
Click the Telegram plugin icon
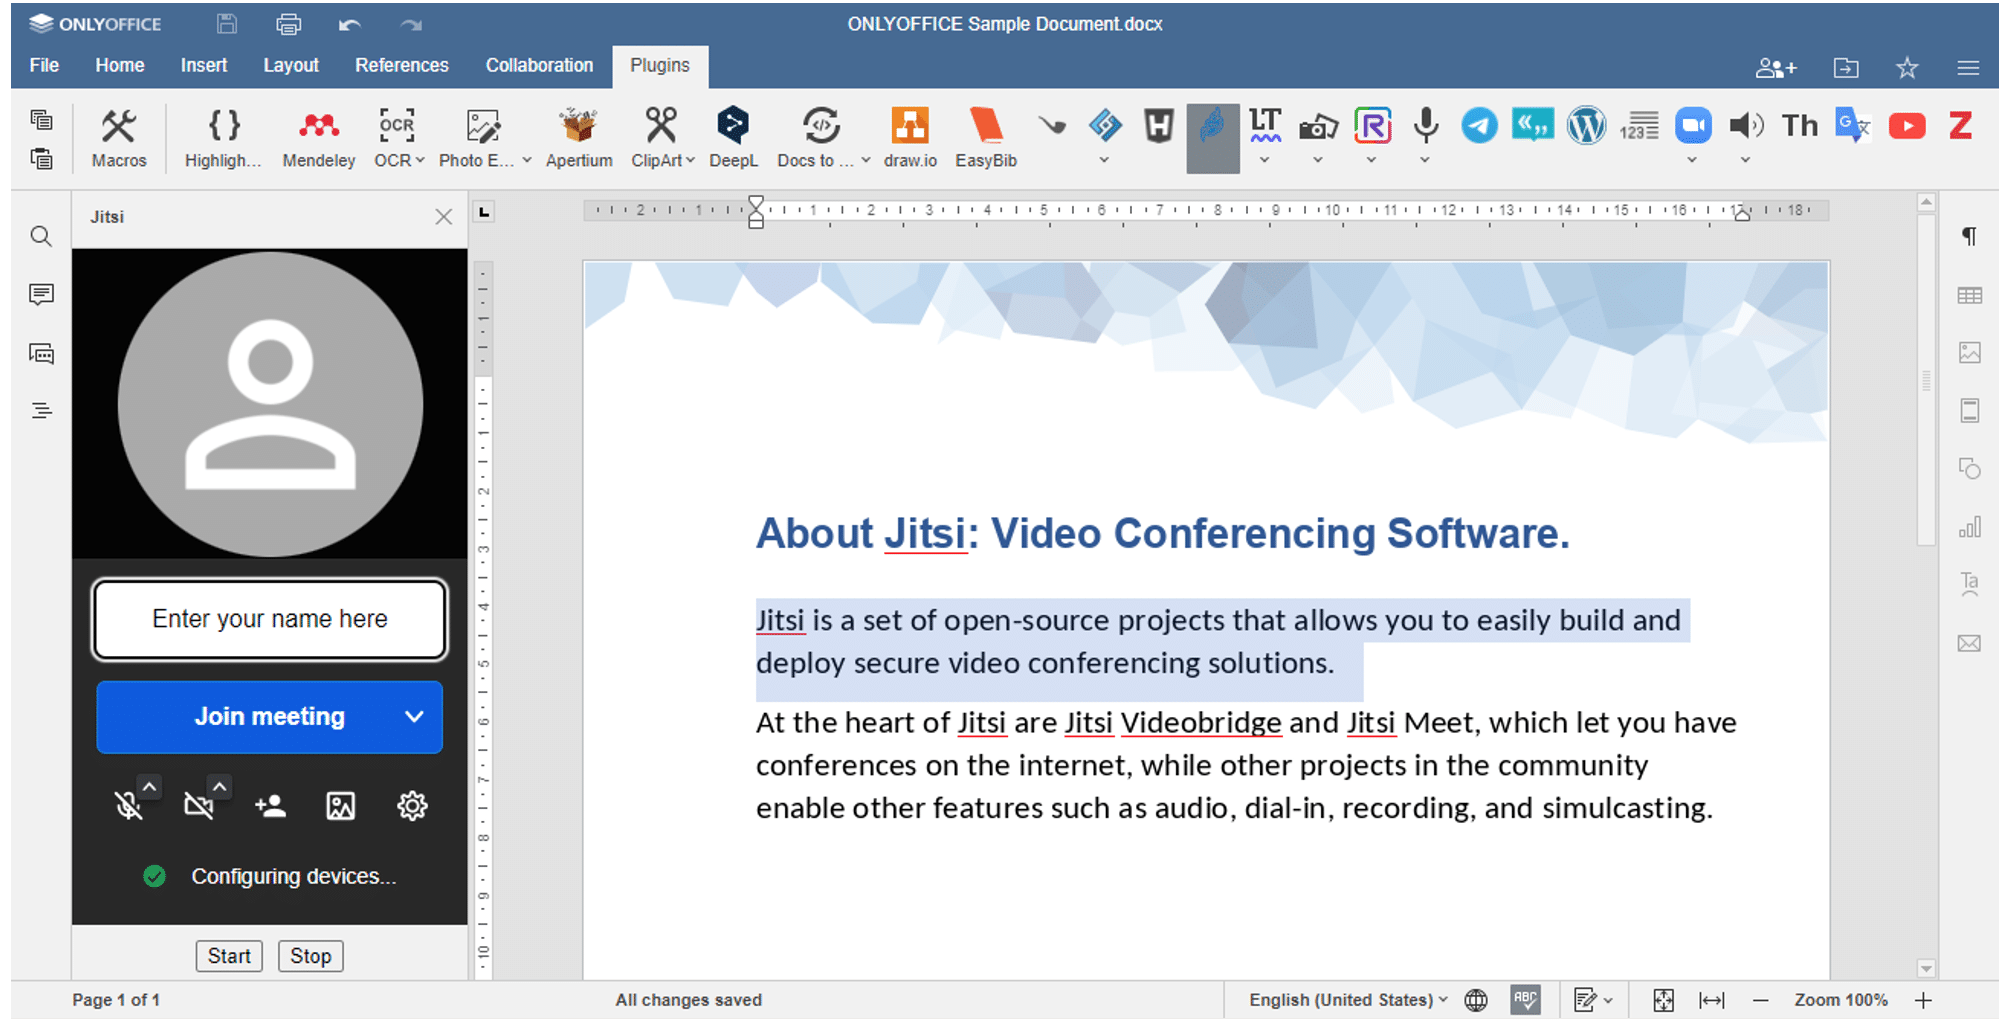[x=1479, y=126]
